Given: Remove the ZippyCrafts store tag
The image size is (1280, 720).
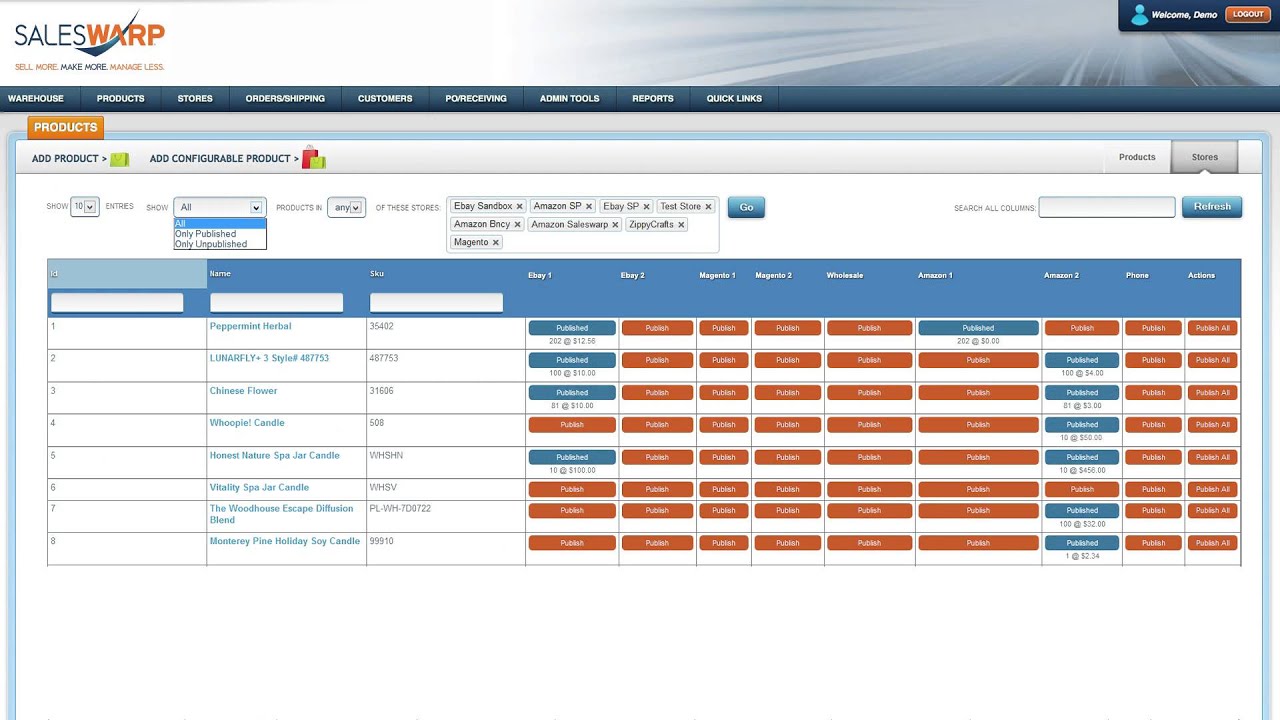Looking at the screenshot, I should [681, 225].
